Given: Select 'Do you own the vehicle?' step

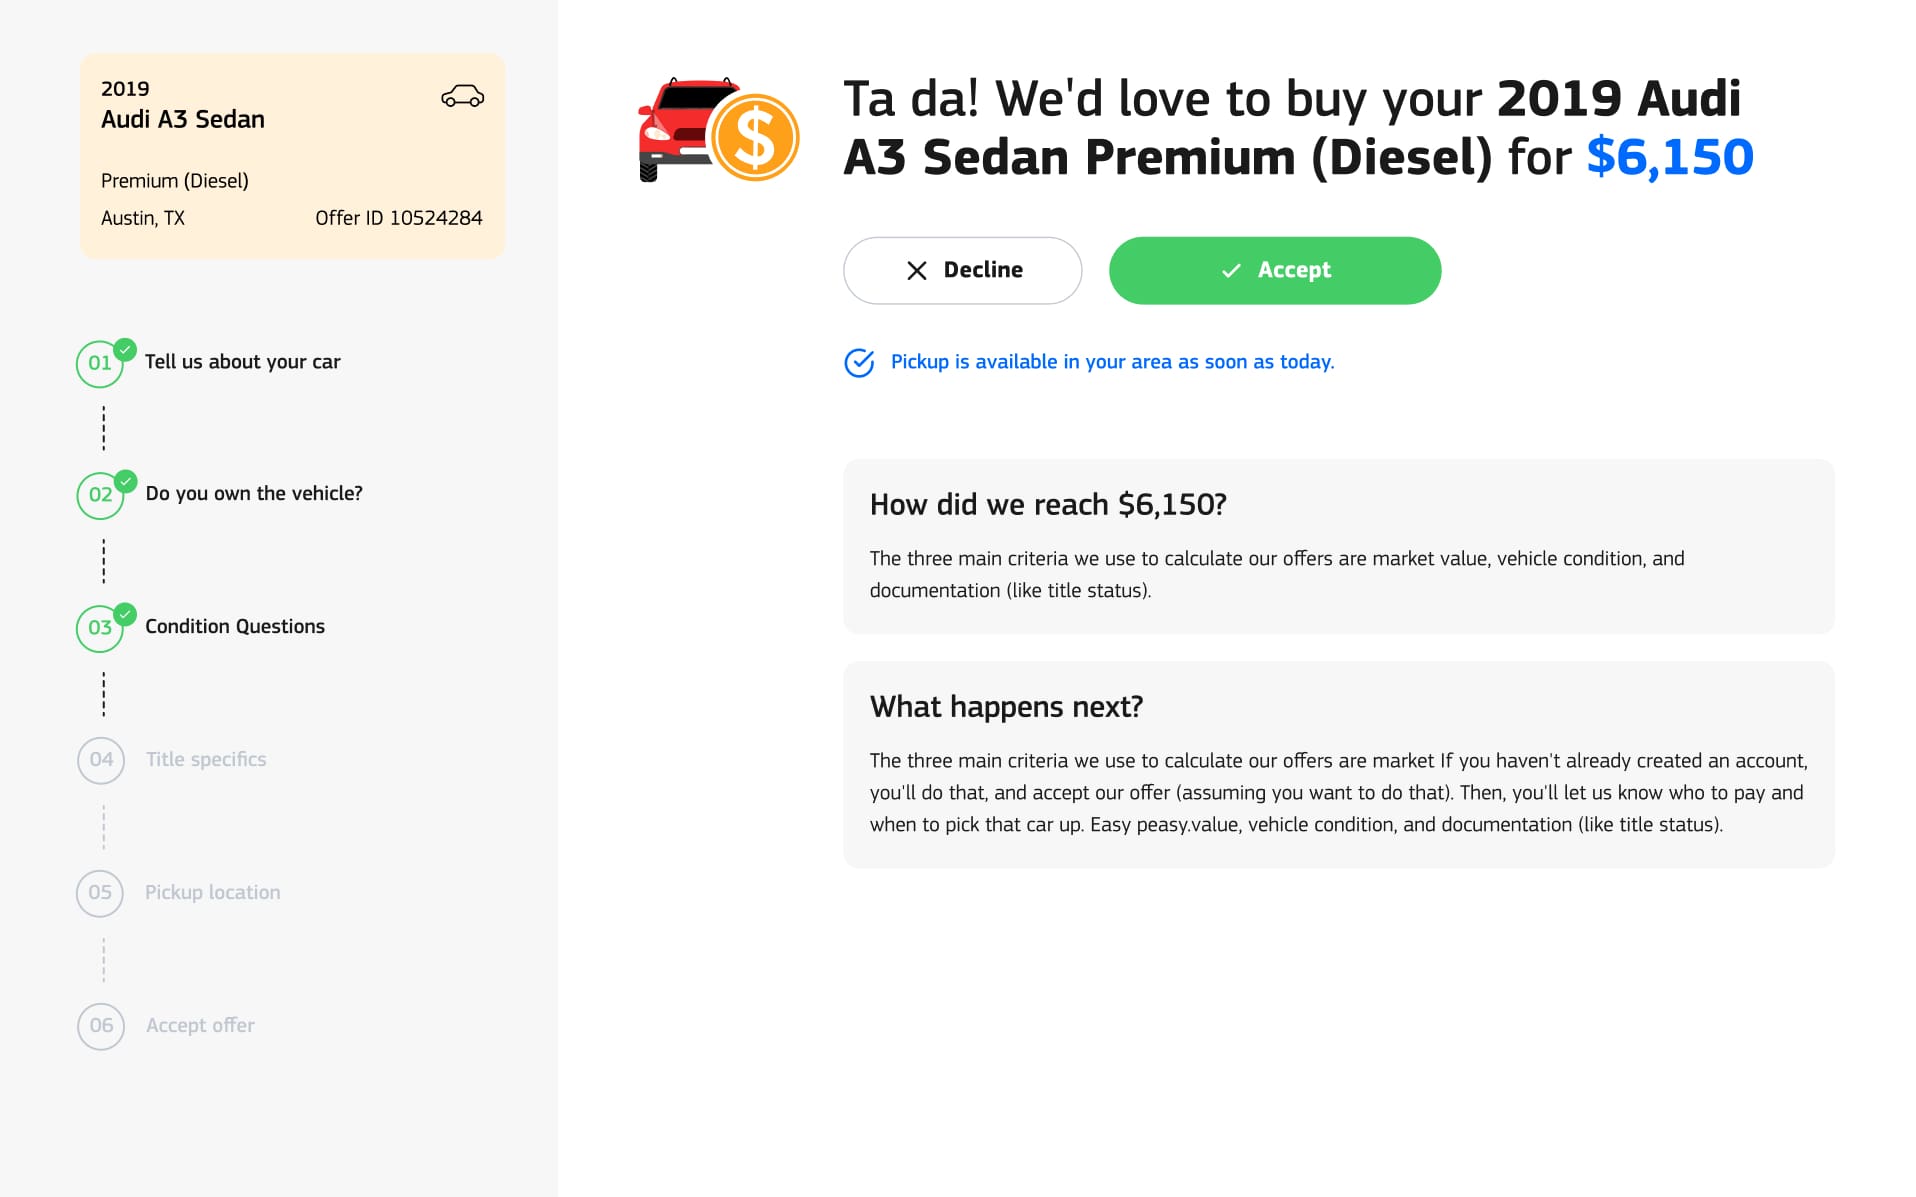Looking at the screenshot, I should click(254, 493).
